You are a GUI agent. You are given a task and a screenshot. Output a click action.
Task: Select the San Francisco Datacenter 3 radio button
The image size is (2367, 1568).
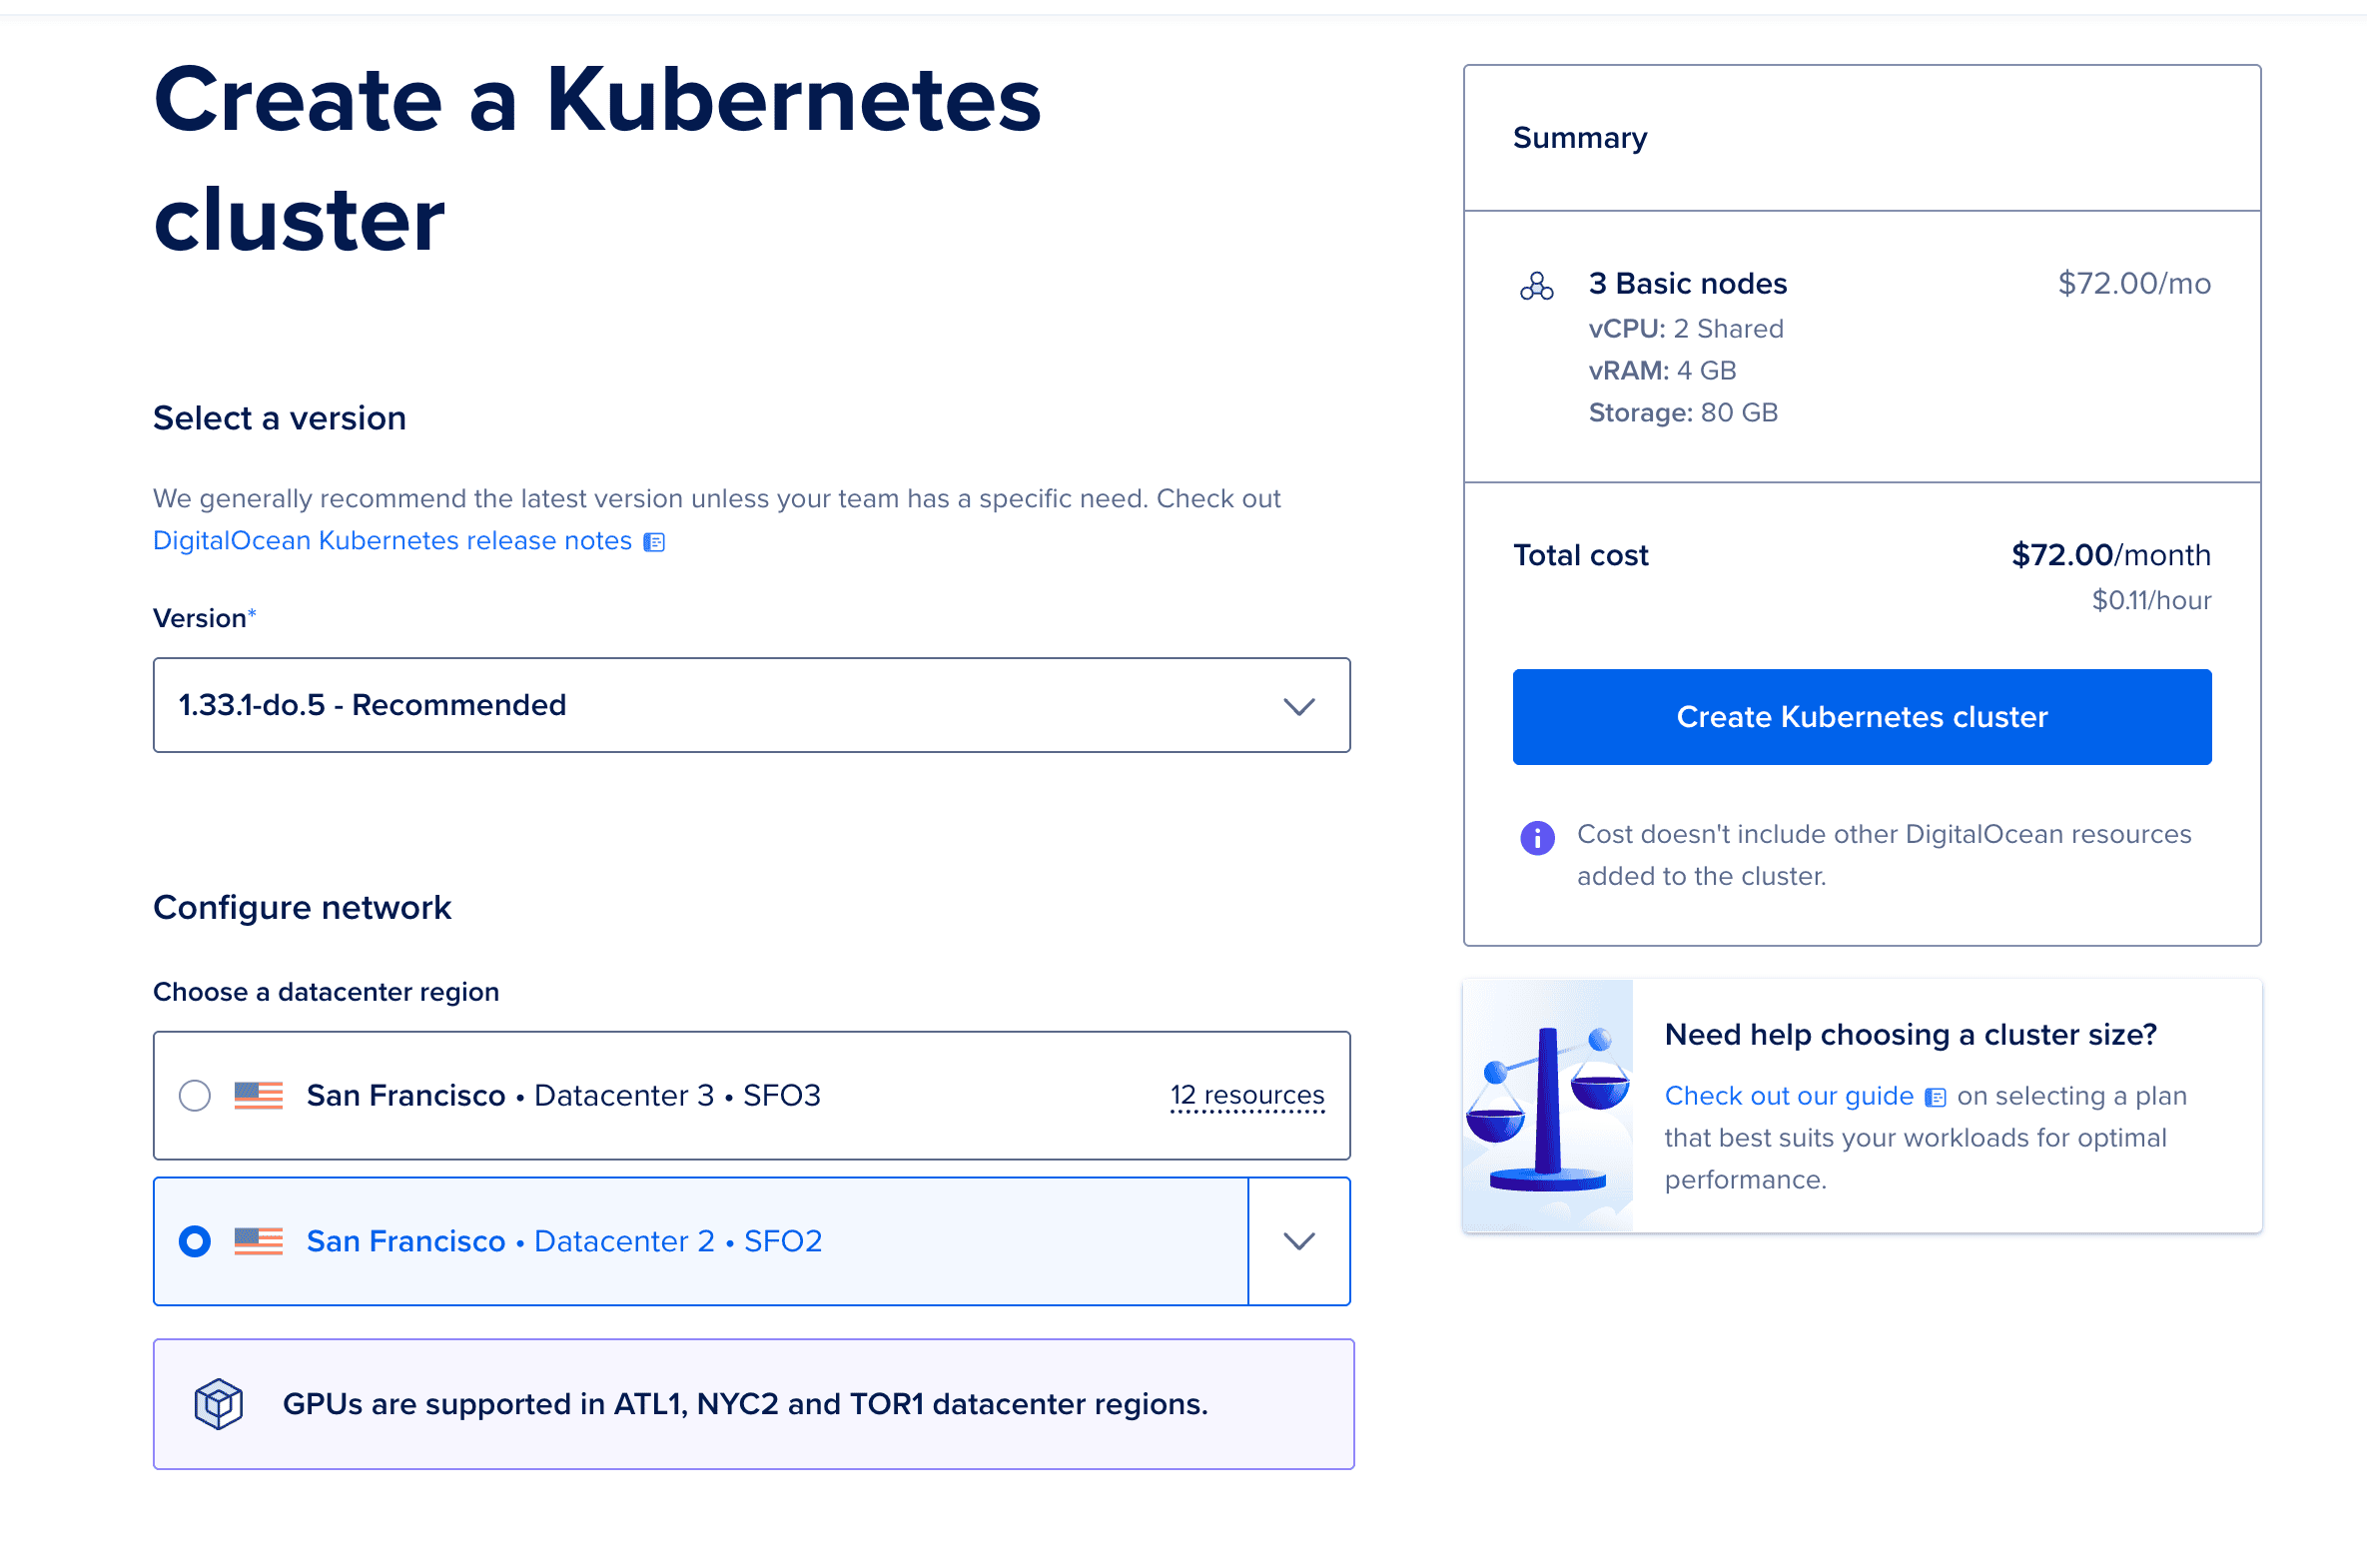(x=194, y=1095)
